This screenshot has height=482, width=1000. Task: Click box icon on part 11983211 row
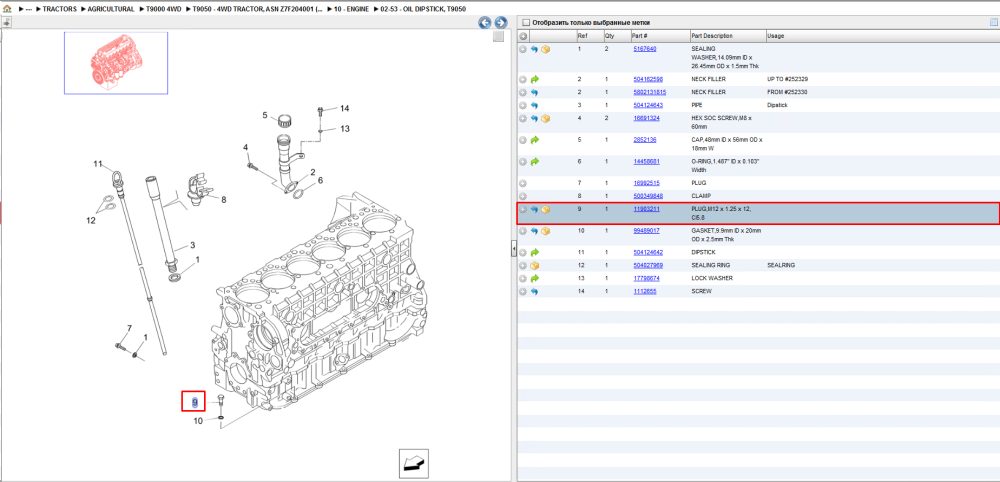pyautogui.click(x=545, y=209)
